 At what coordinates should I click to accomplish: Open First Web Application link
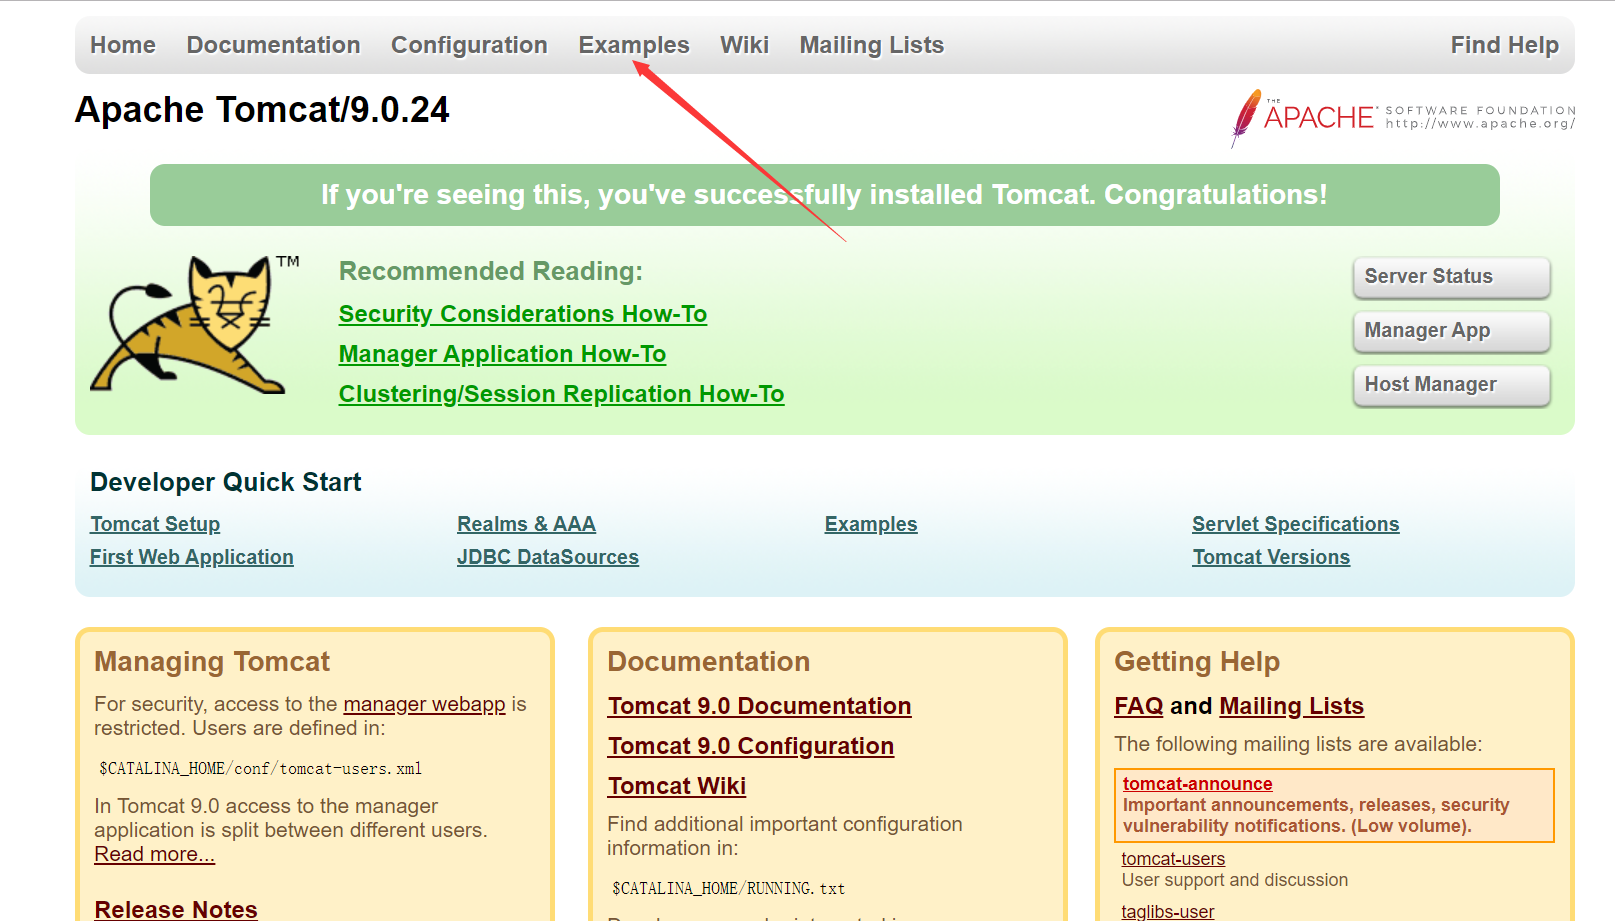click(192, 557)
